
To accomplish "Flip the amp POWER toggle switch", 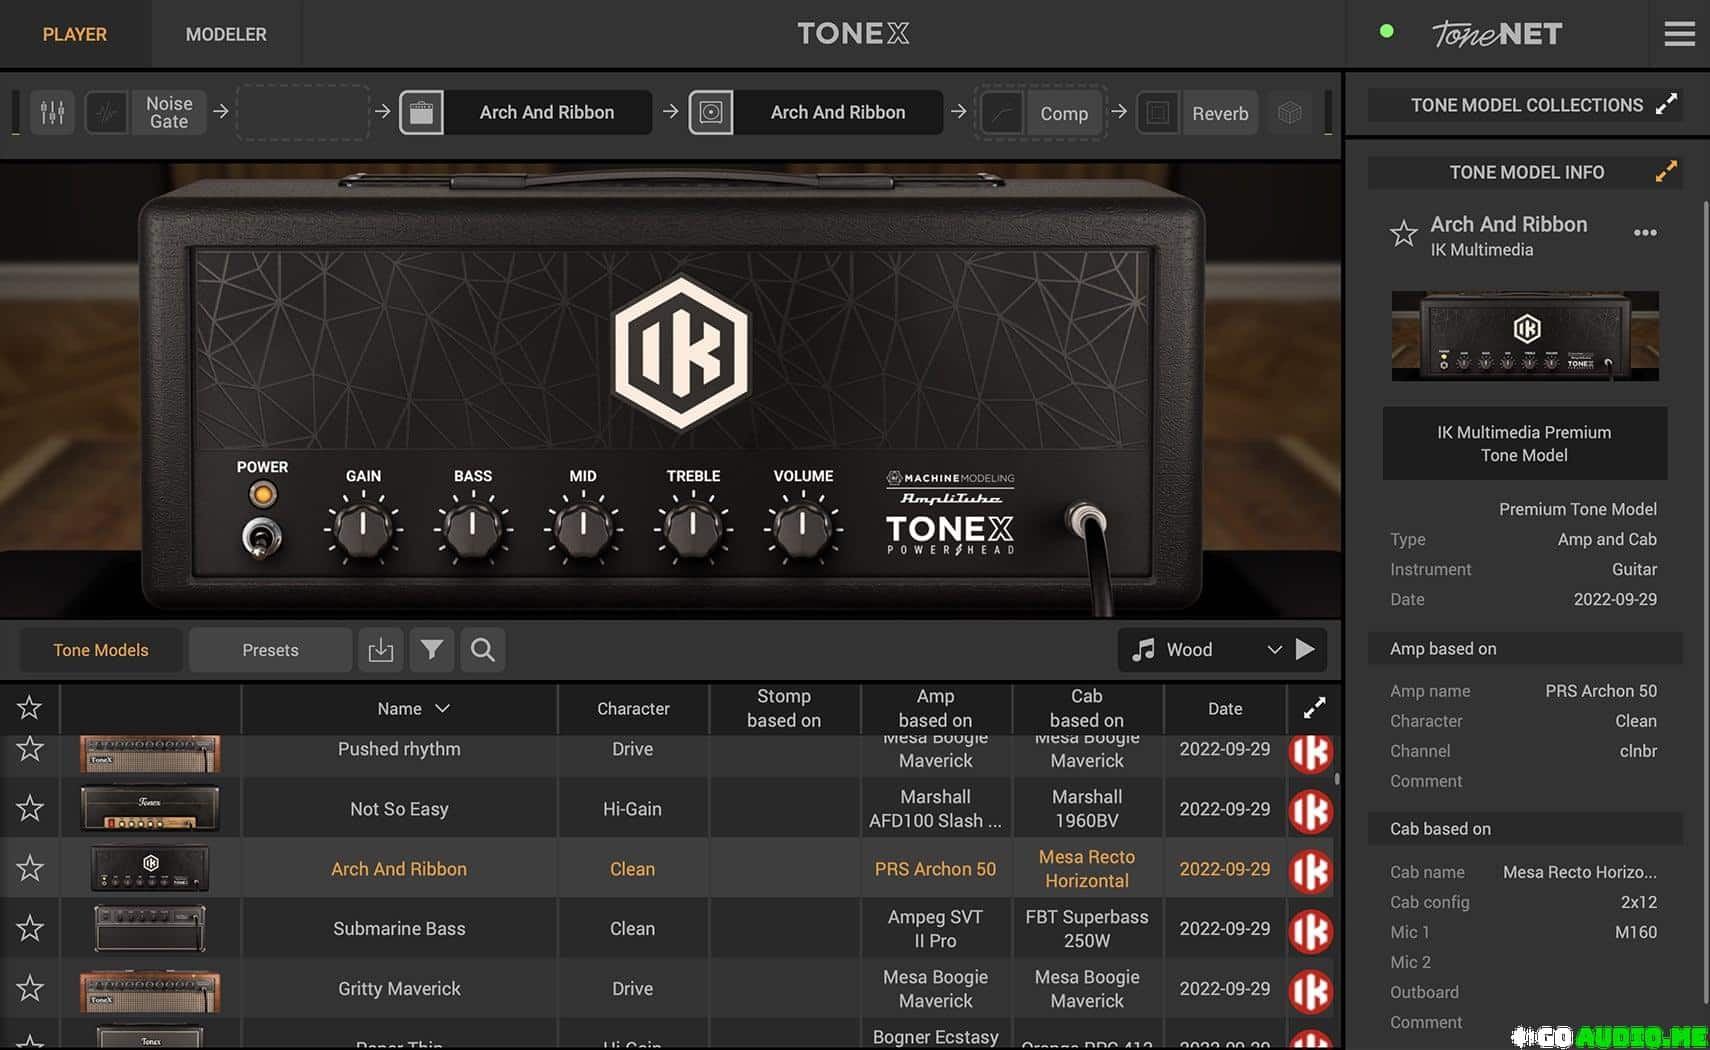I will [262, 538].
